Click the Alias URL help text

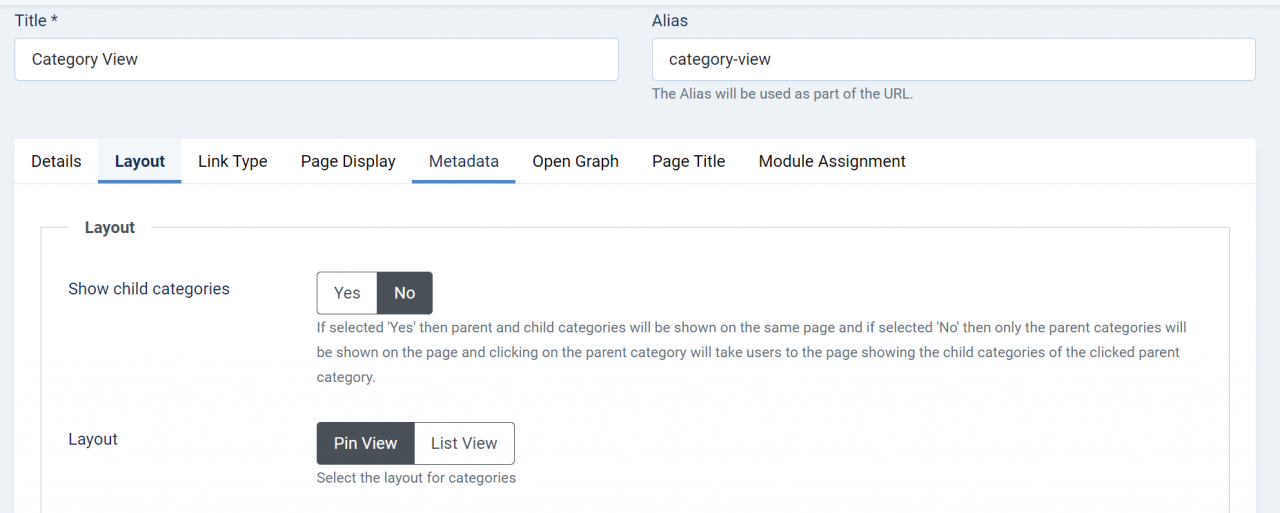coord(782,94)
